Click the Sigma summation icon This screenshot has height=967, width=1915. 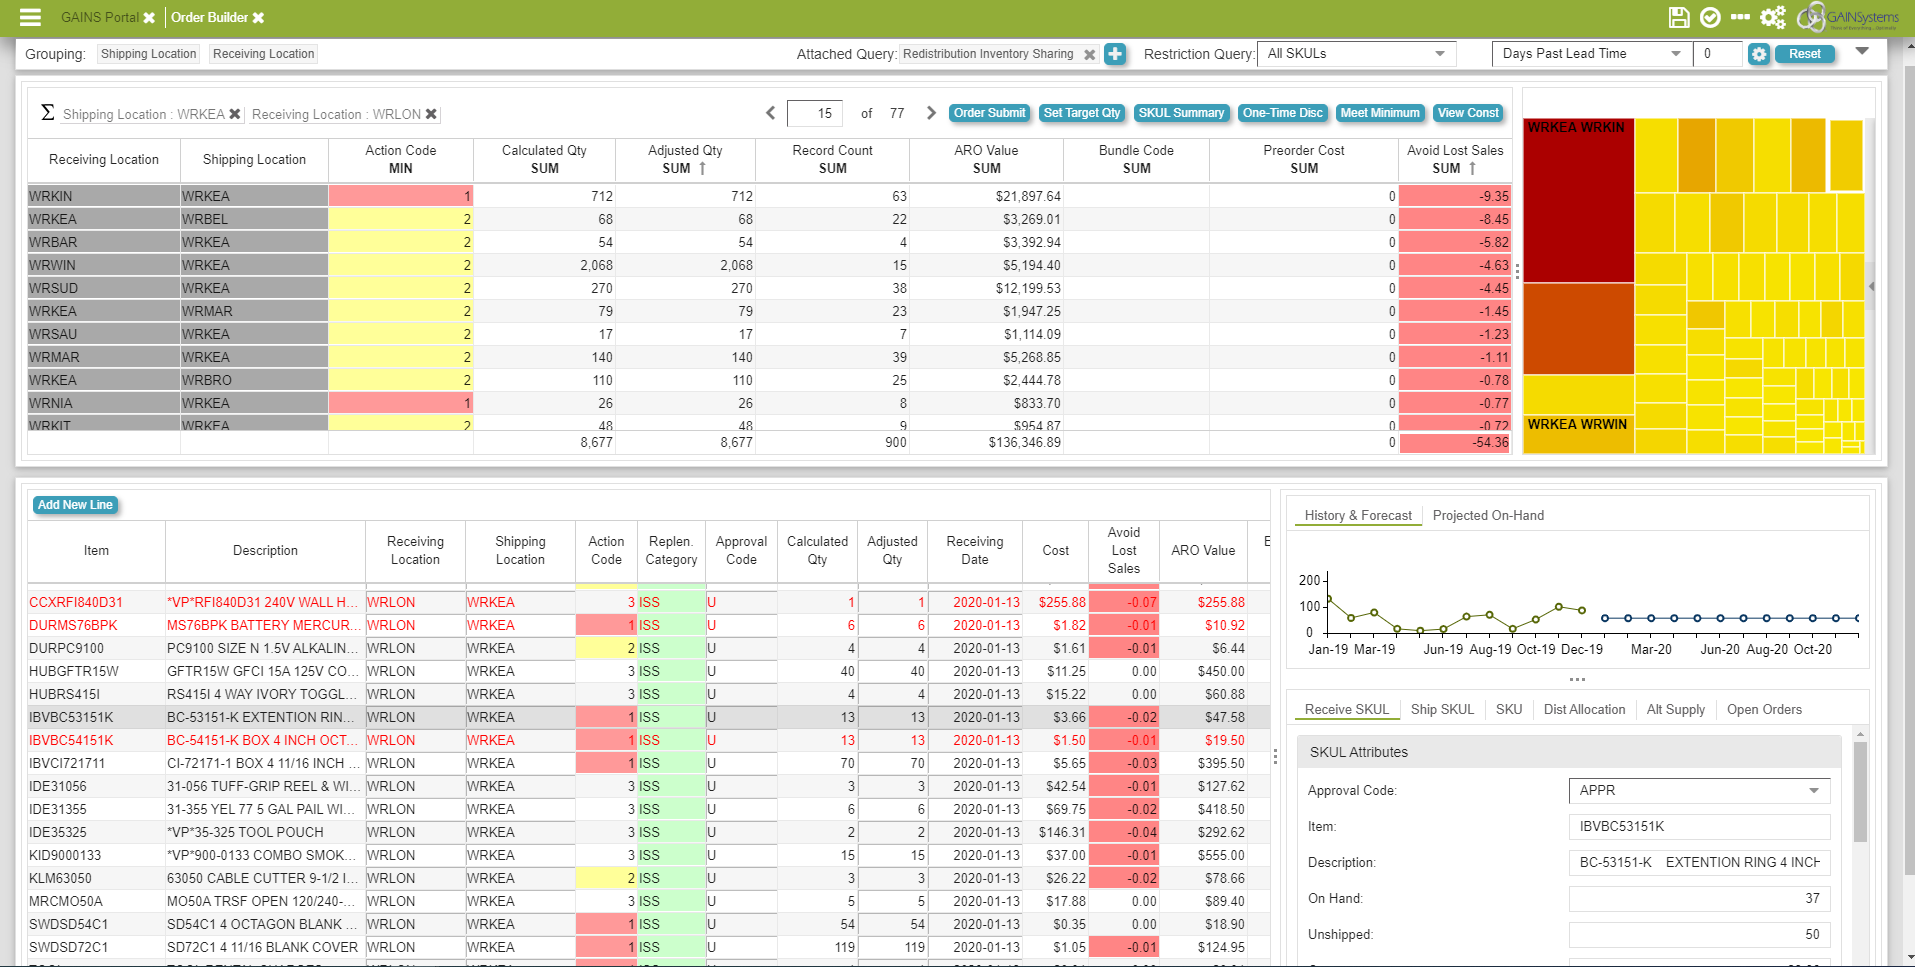47,113
